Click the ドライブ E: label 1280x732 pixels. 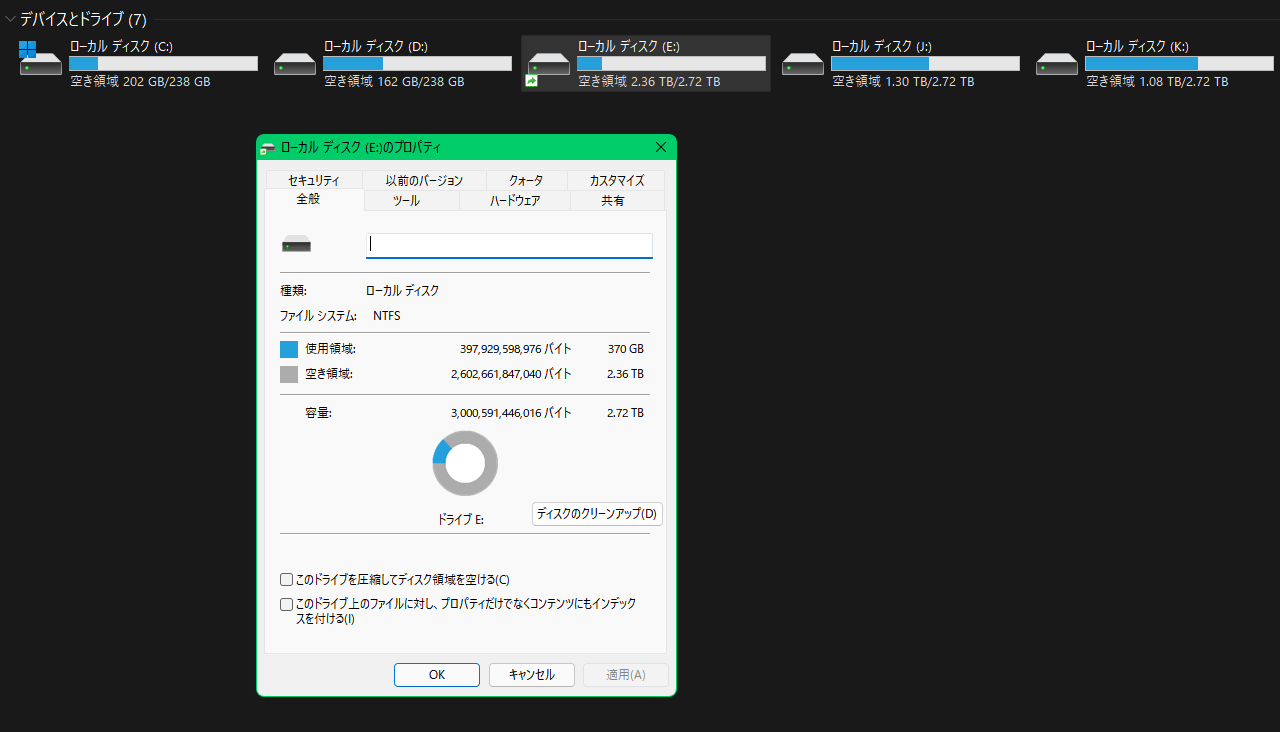461,520
